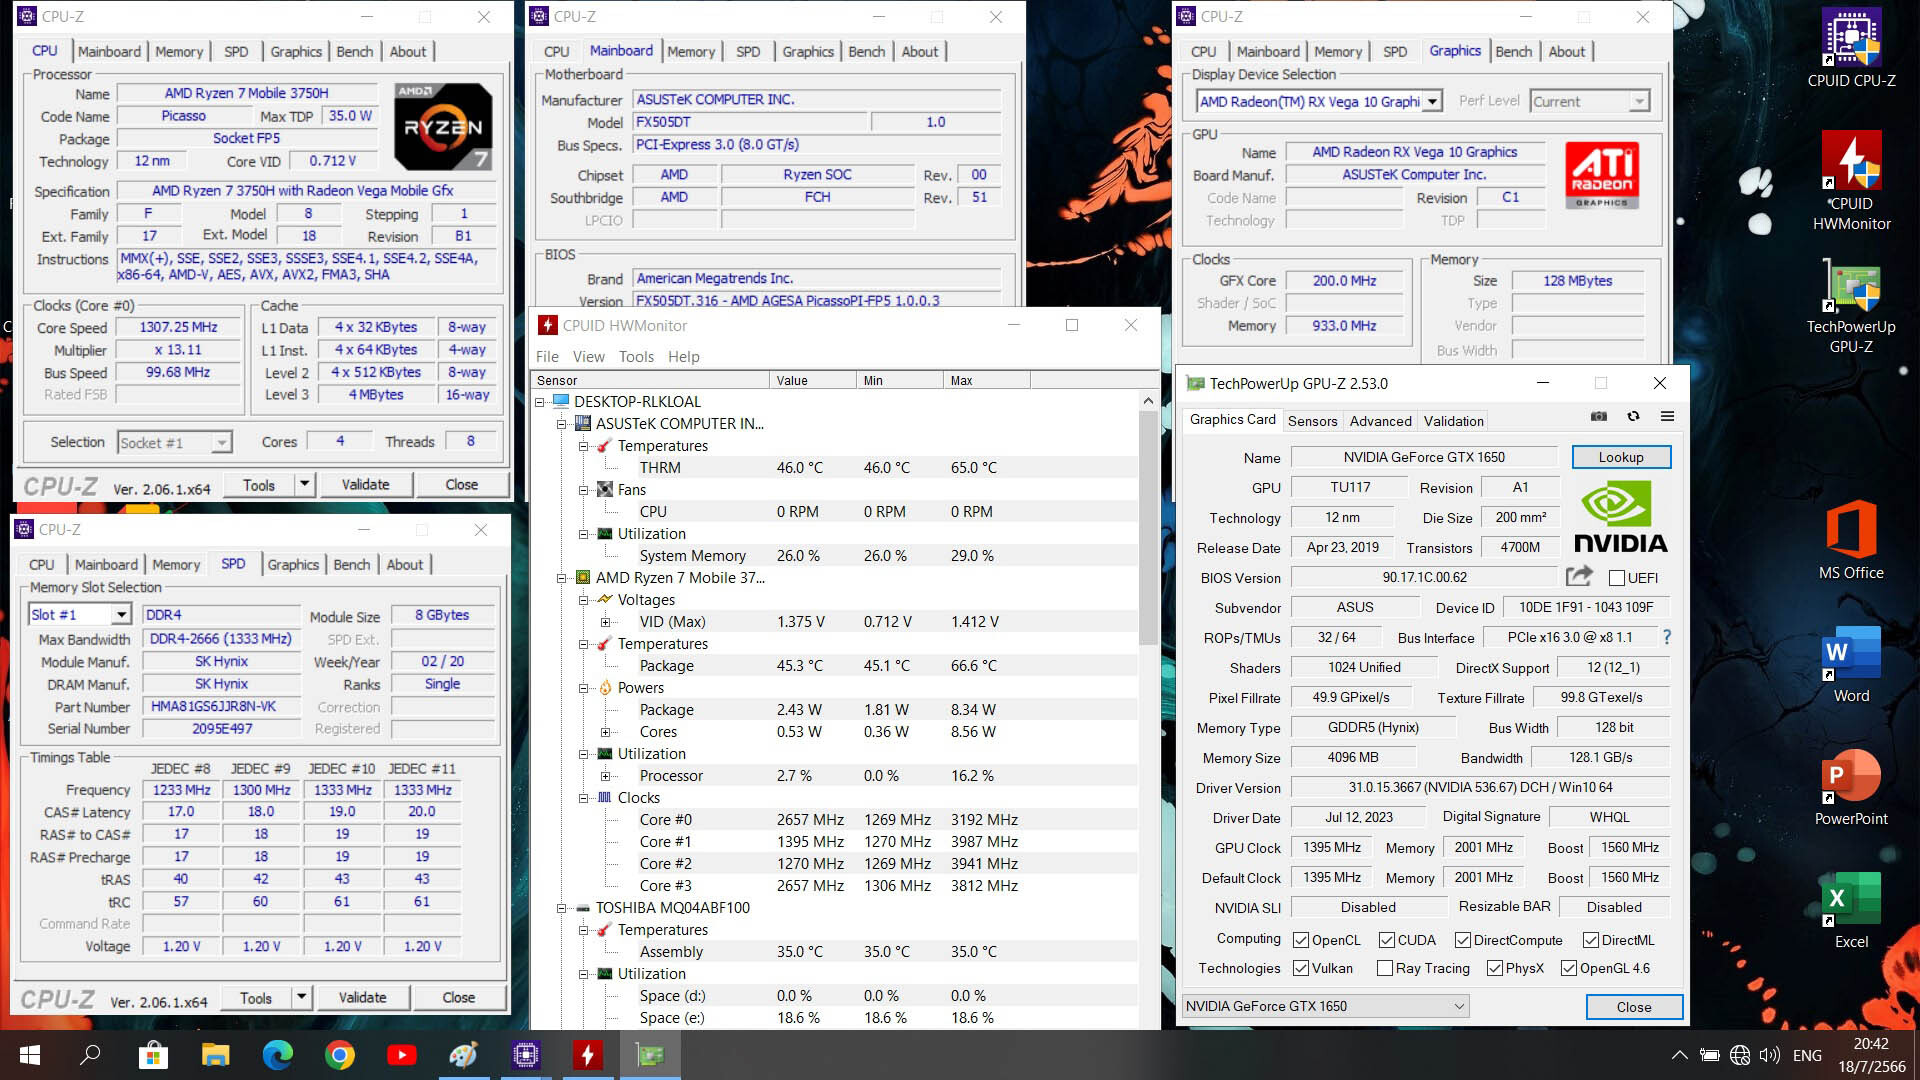Click Close in the SPD tab CPU-Z window
1920x1080 pixels.
coord(459,997)
